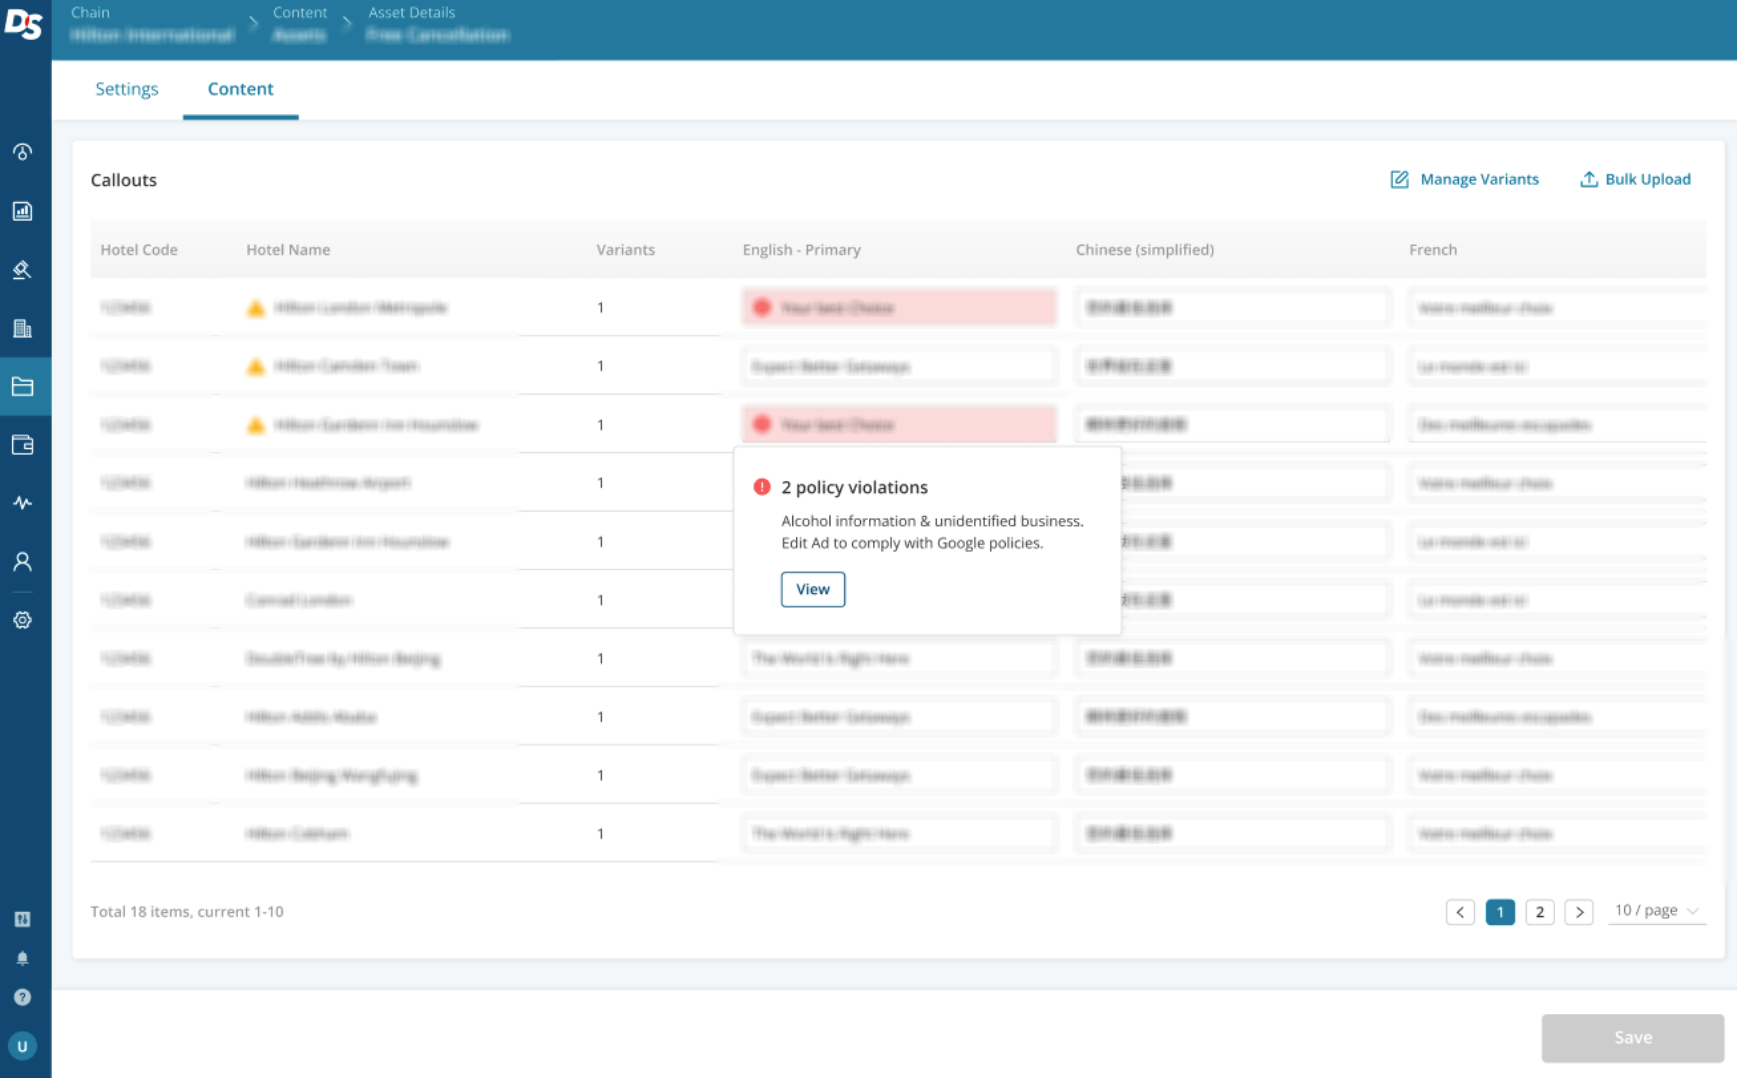The image size is (1737, 1078).
Task: Open the guide book icon above the bell
Action: [22, 919]
